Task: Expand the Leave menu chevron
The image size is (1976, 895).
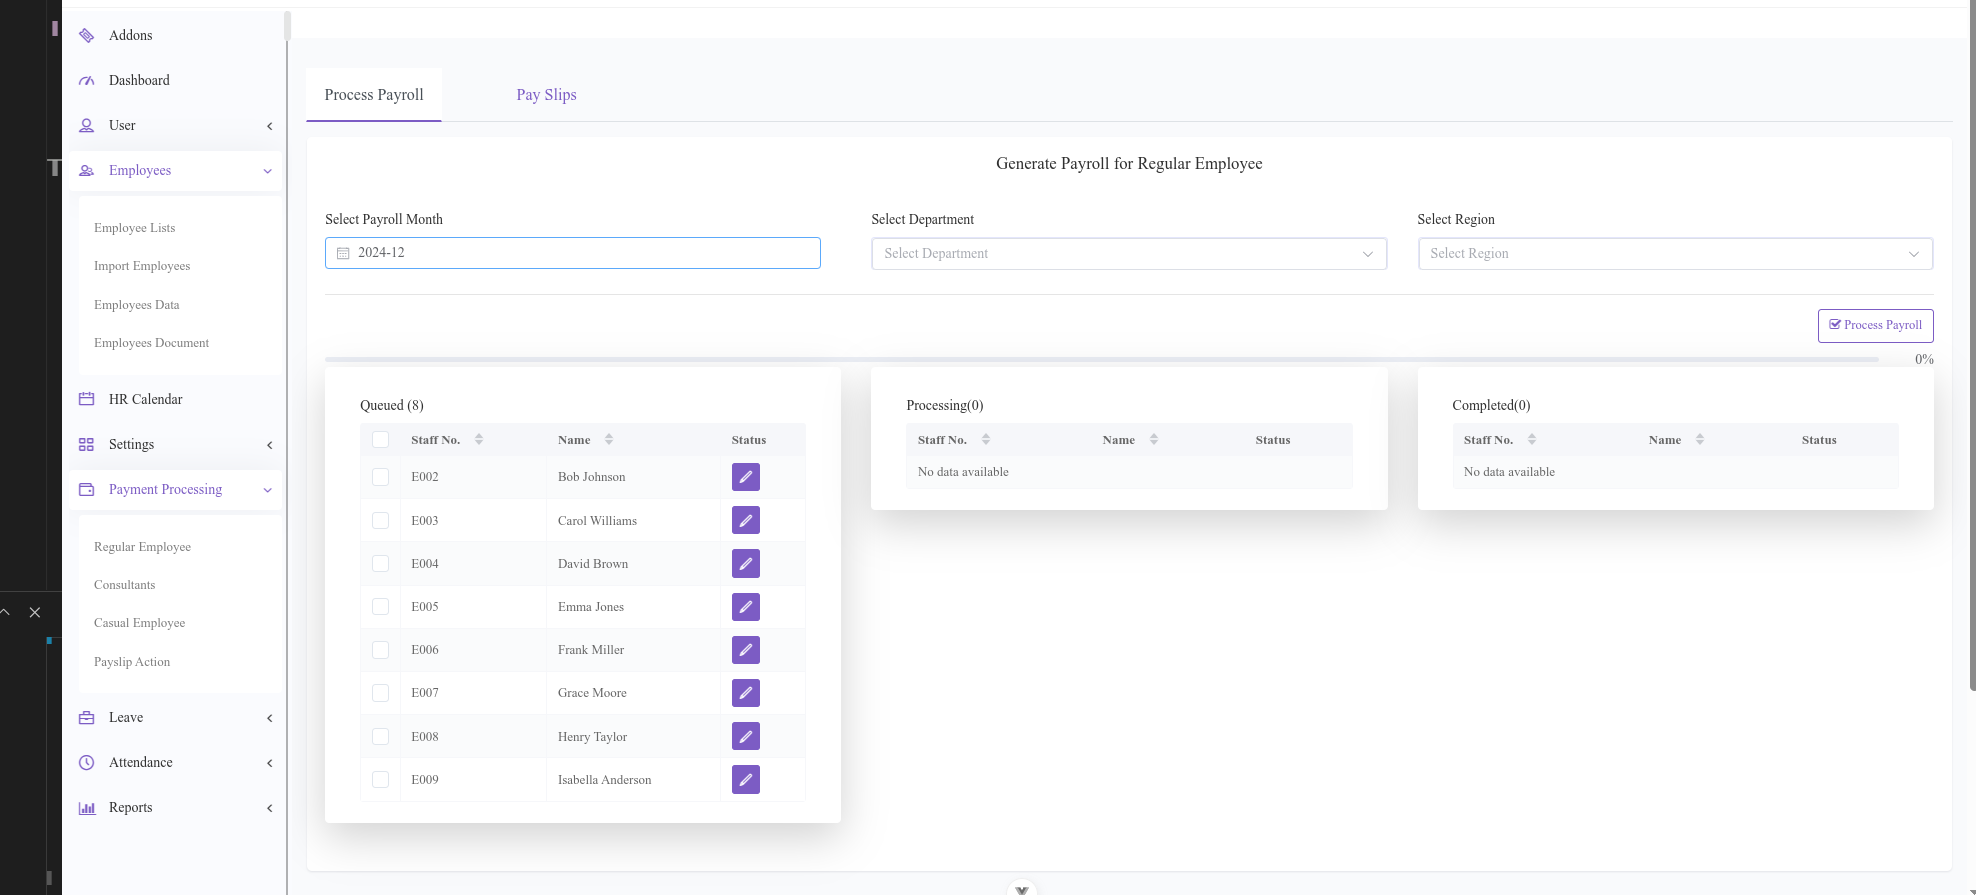Action: pos(269,718)
